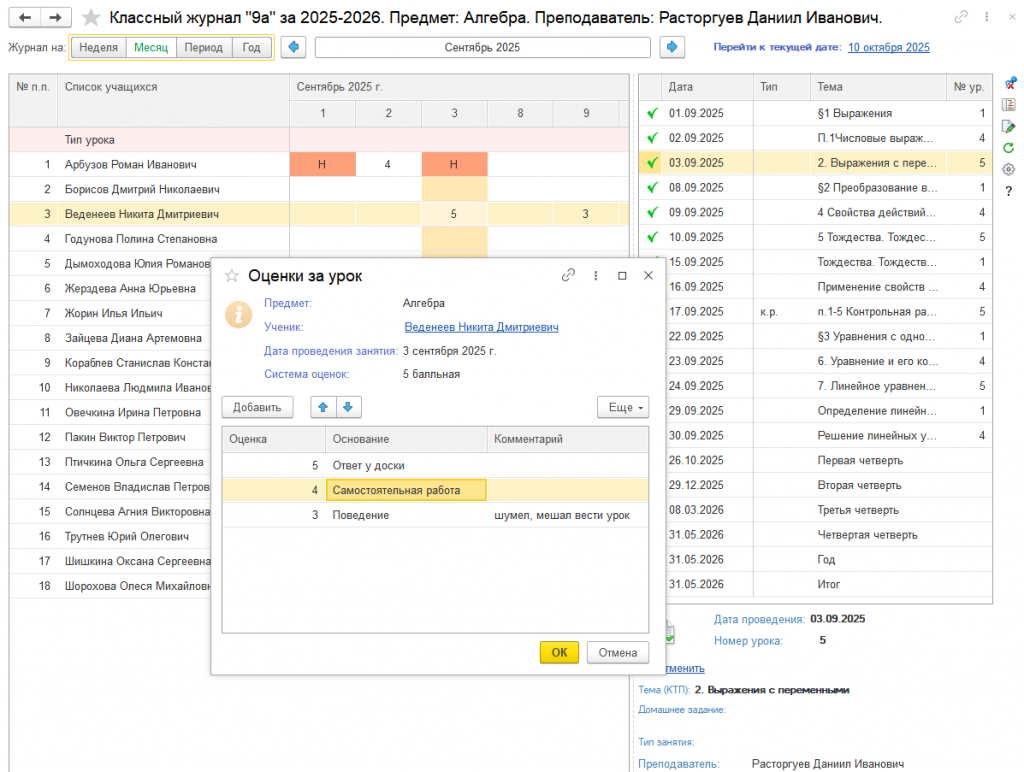Copy link in 'Оценки за урок' dialog
This screenshot has height=772, width=1024.
click(568, 276)
